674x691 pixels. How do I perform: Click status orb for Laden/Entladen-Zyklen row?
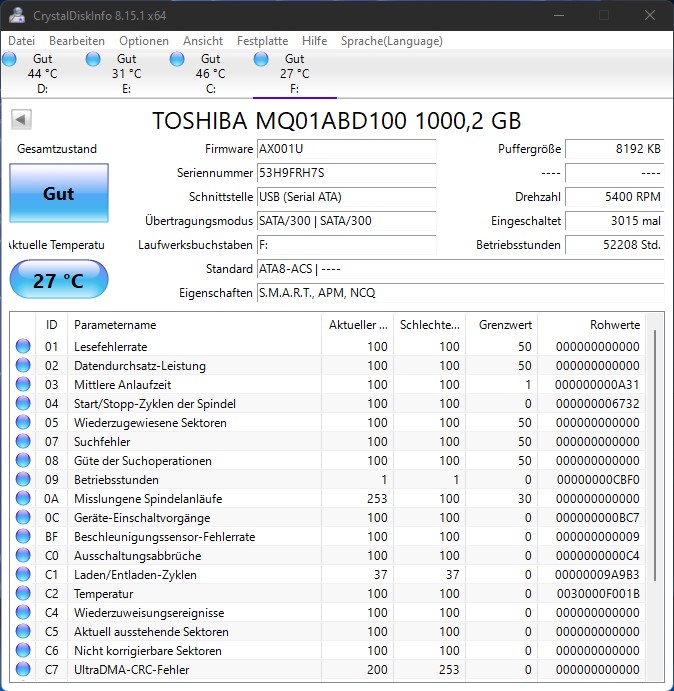pyautogui.click(x=23, y=574)
